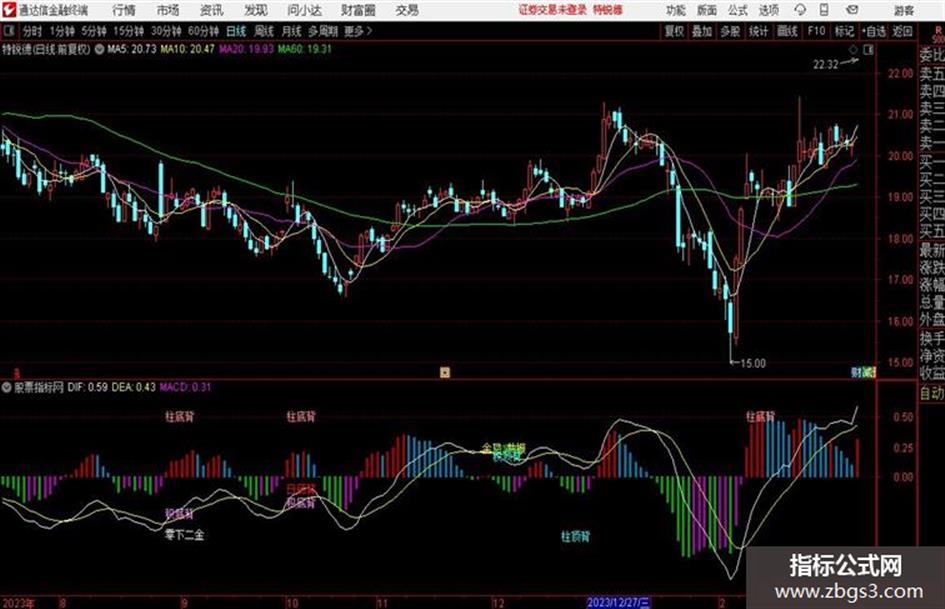The width and height of the screenshot is (945, 609).
Task: Click the DEA: 0.43 indicator value
Action: (133, 387)
